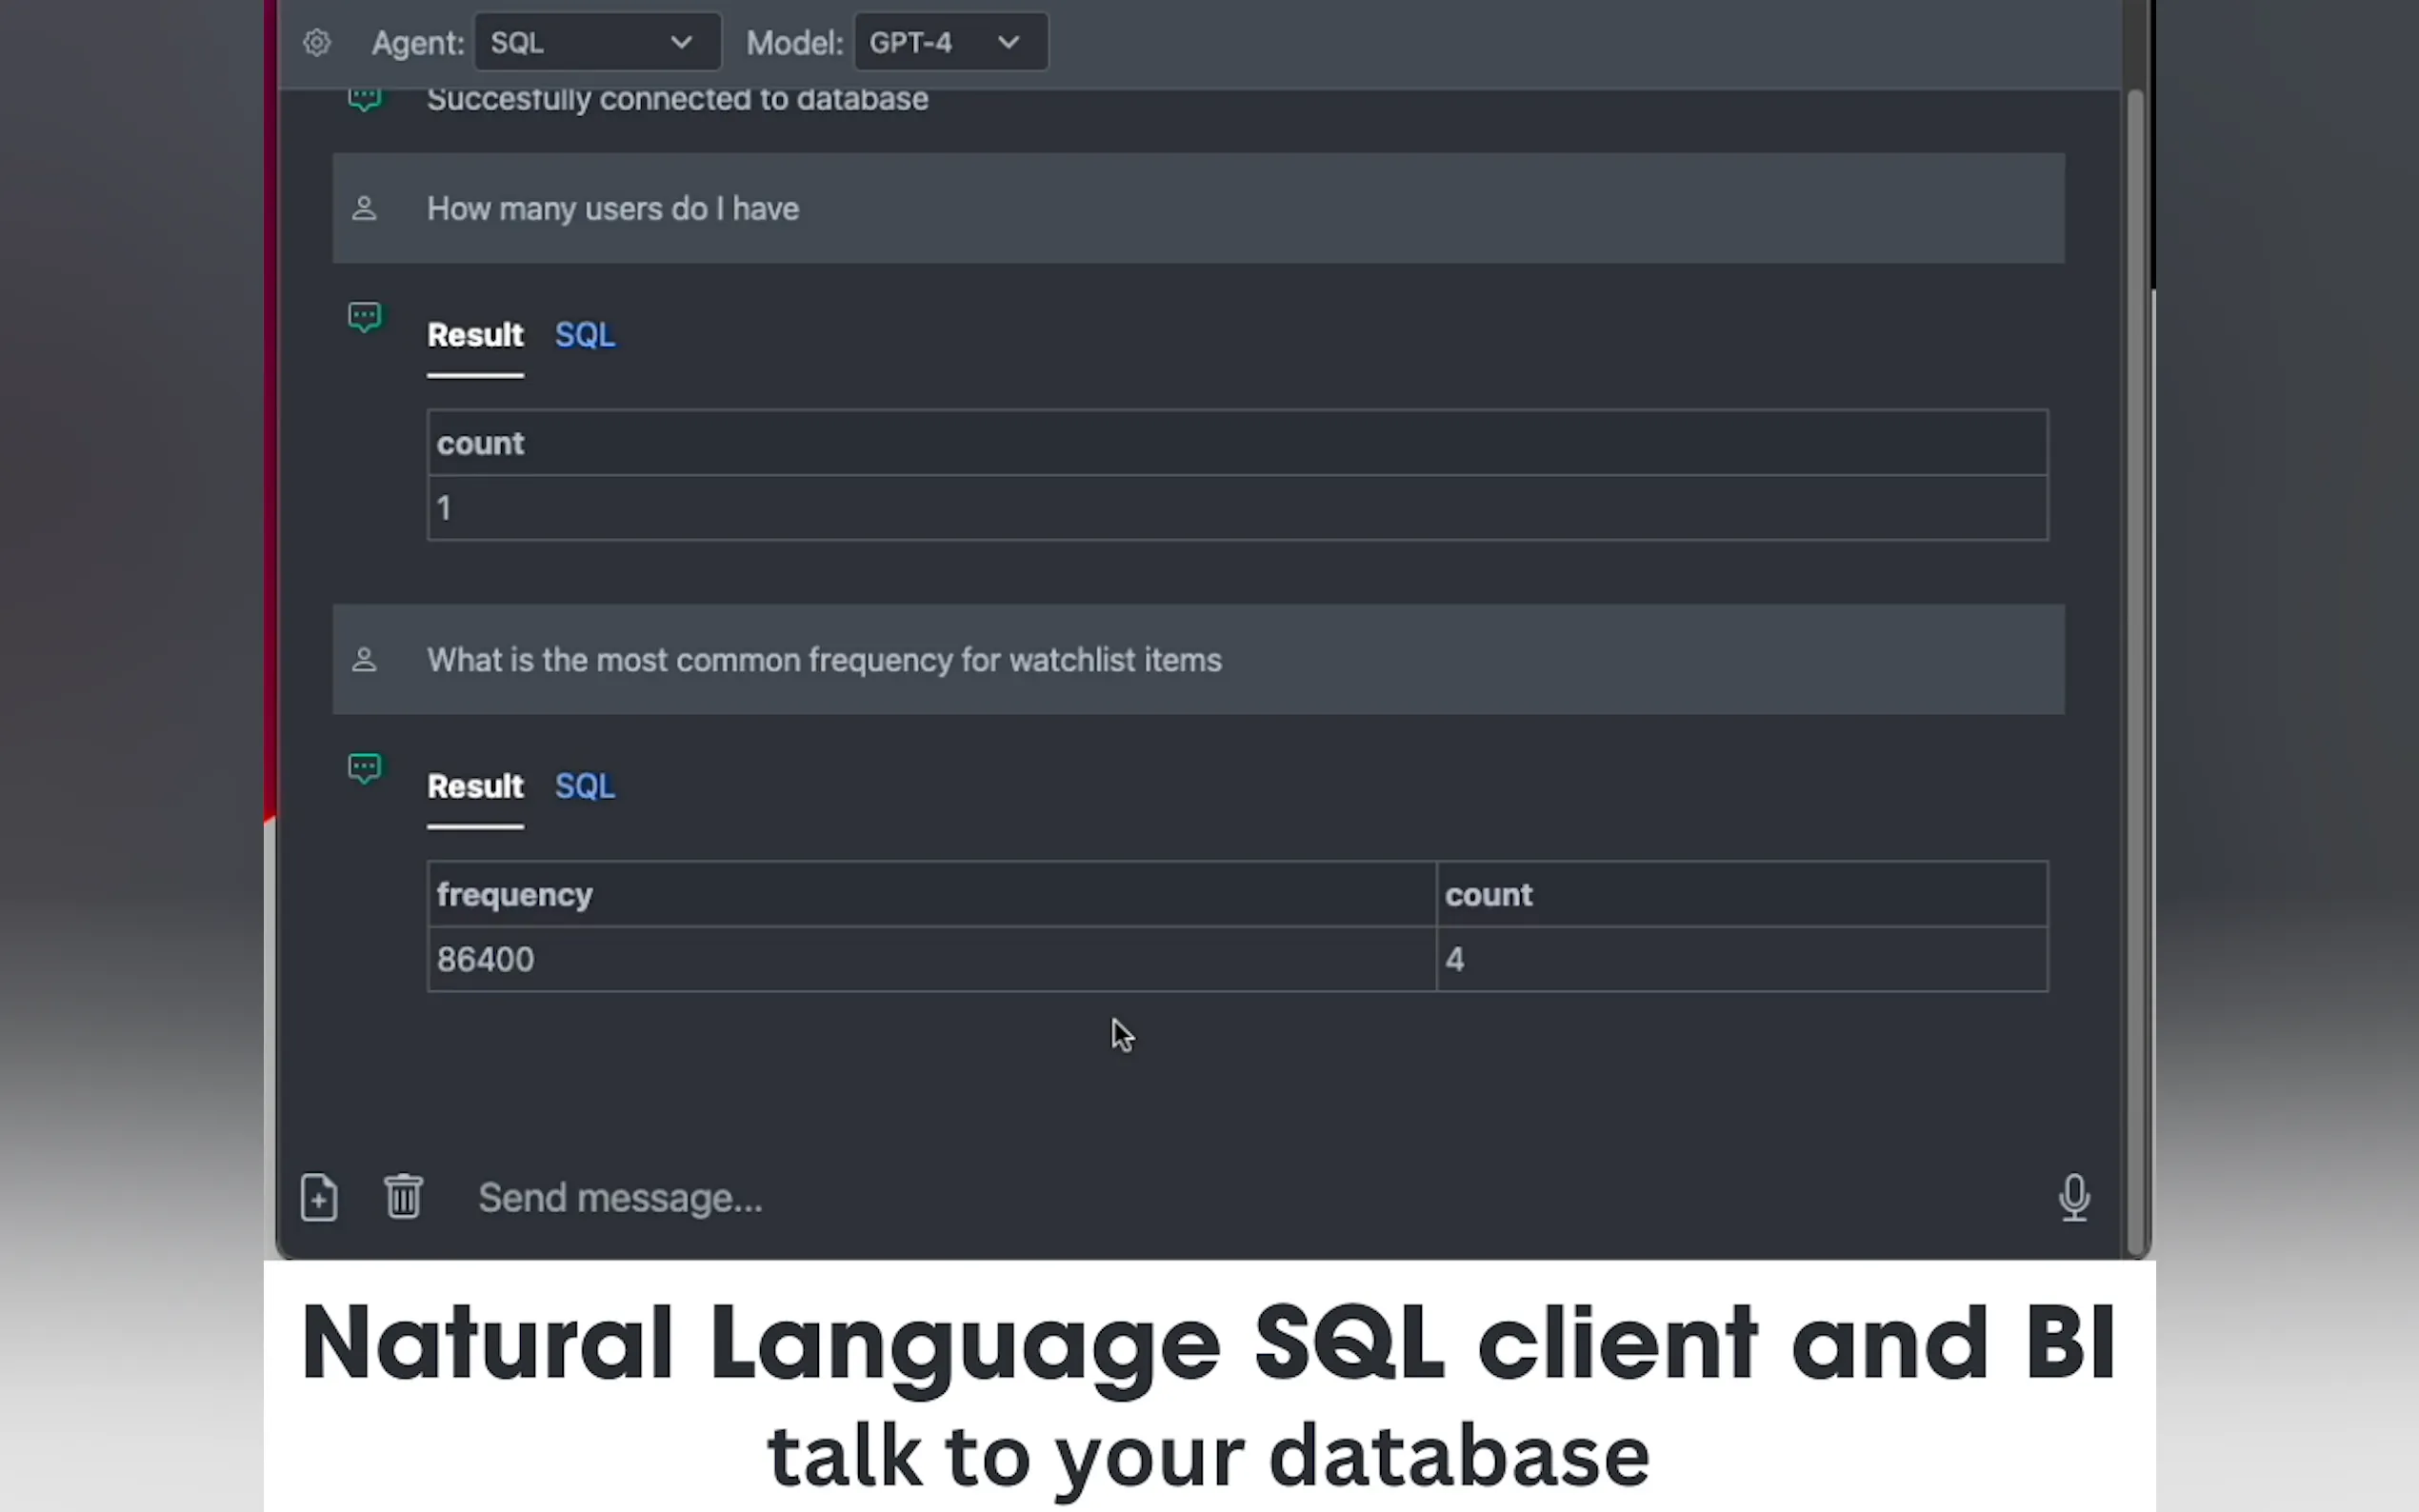Screen dimensions: 2419x1512
Task: Click user avatar icon on users question
Action: pyautogui.click(x=364, y=209)
